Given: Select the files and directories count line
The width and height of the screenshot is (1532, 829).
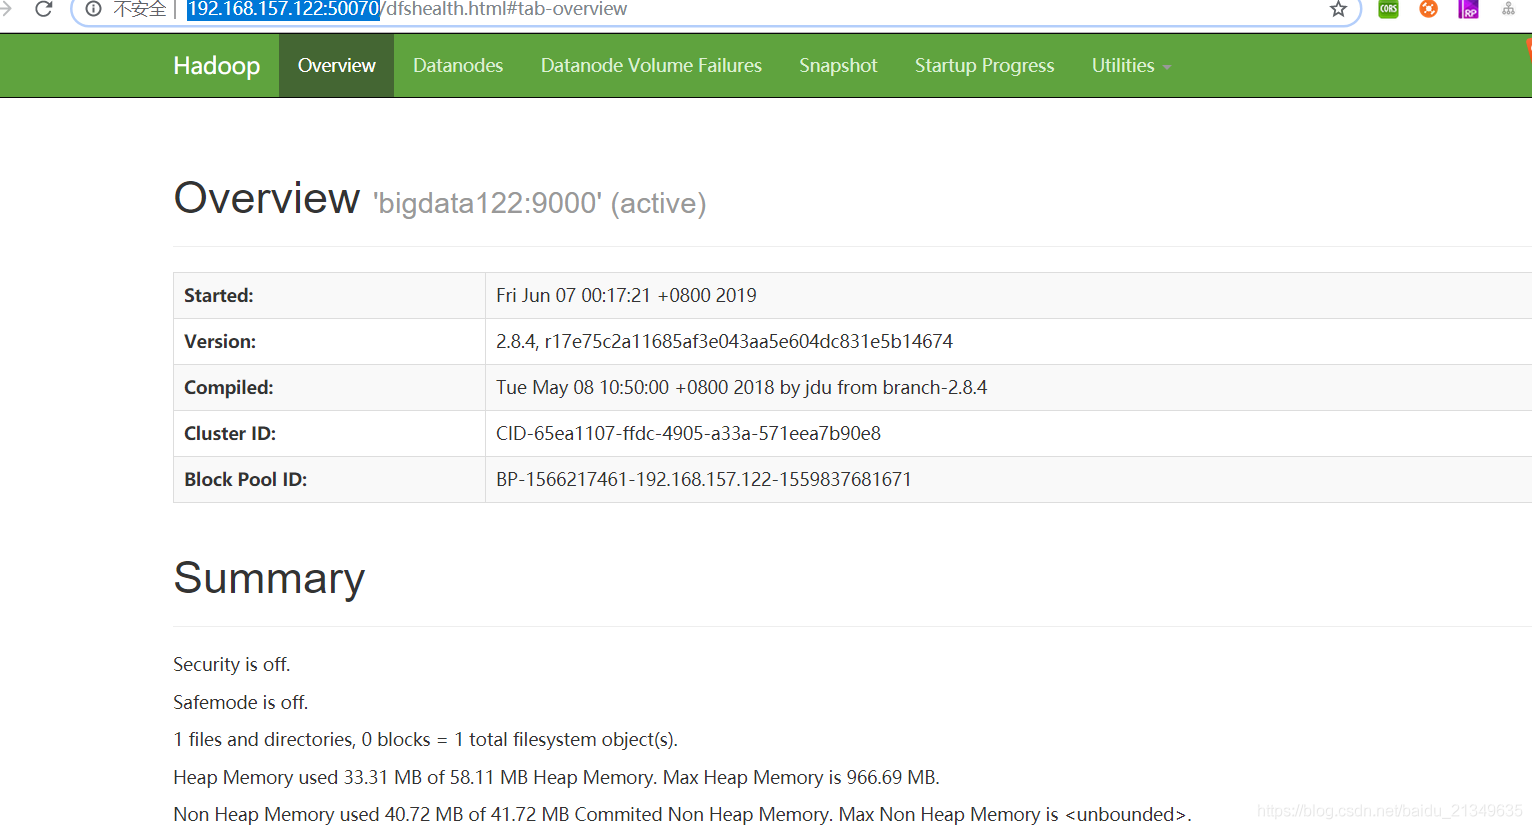Looking at the screenshot, I should pos(425,740).
